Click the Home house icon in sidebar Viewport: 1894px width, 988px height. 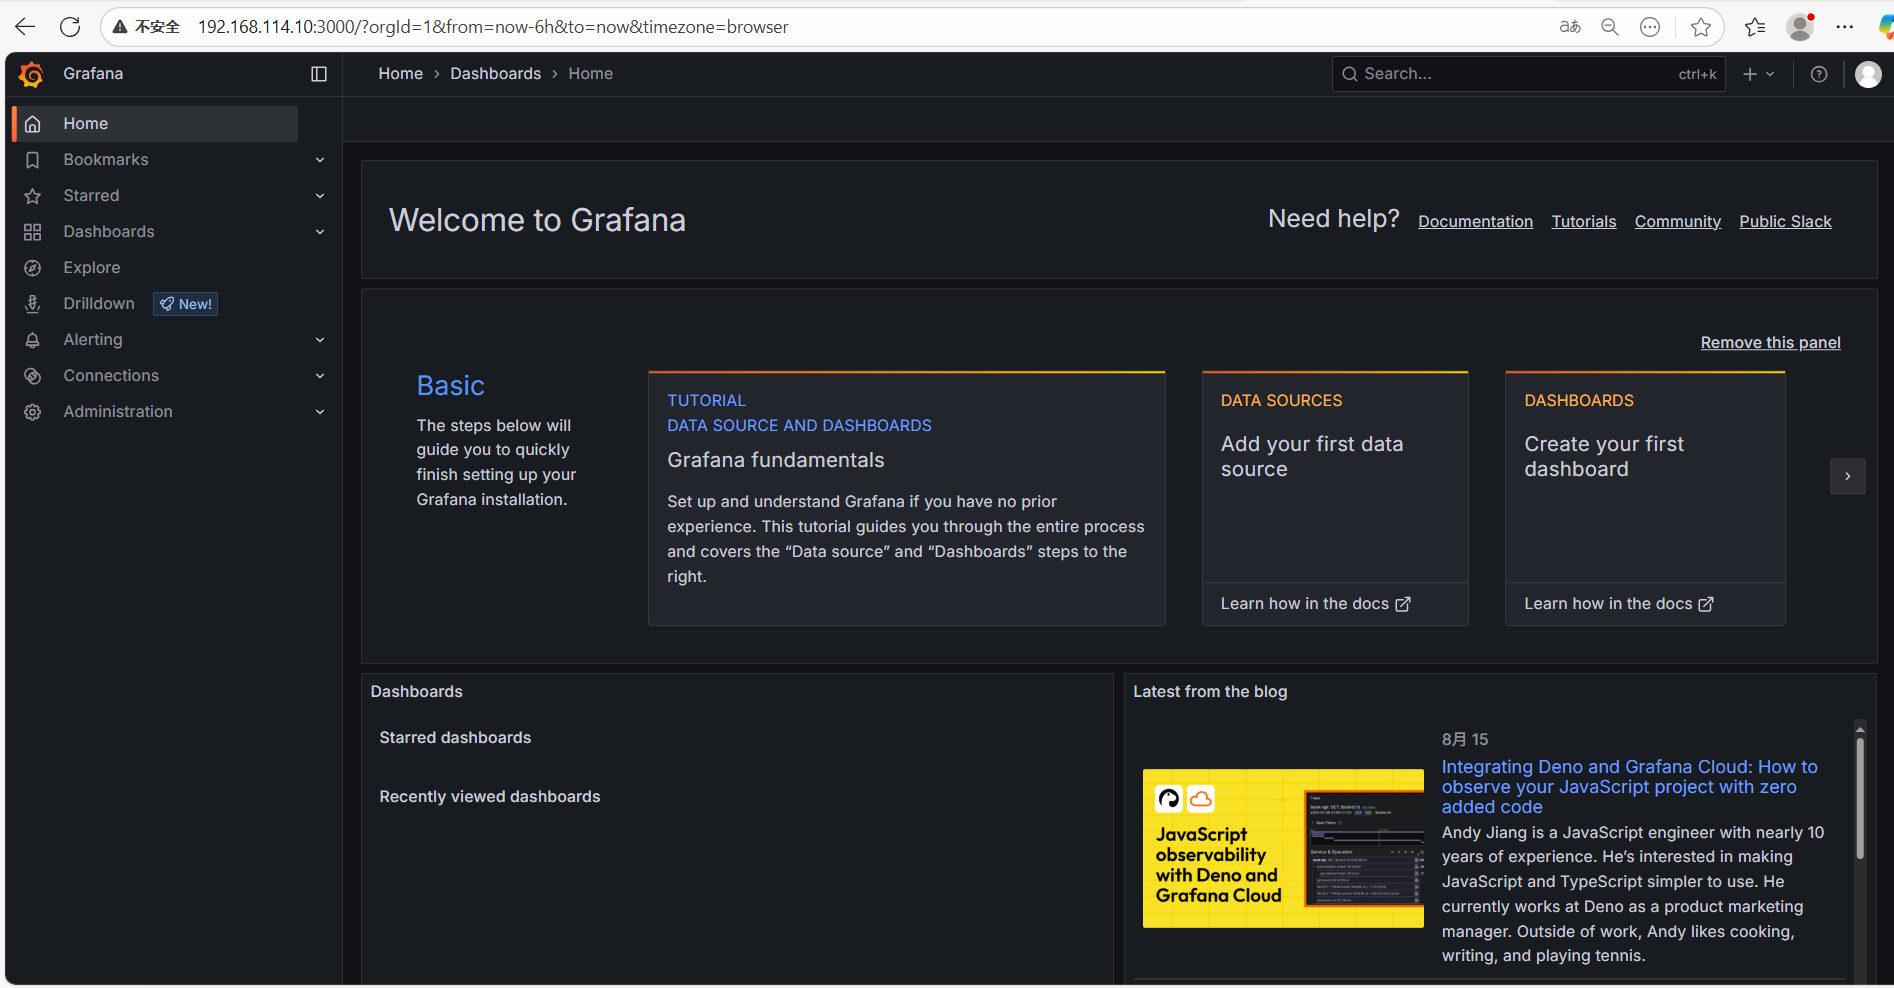(x=33, y=124)
